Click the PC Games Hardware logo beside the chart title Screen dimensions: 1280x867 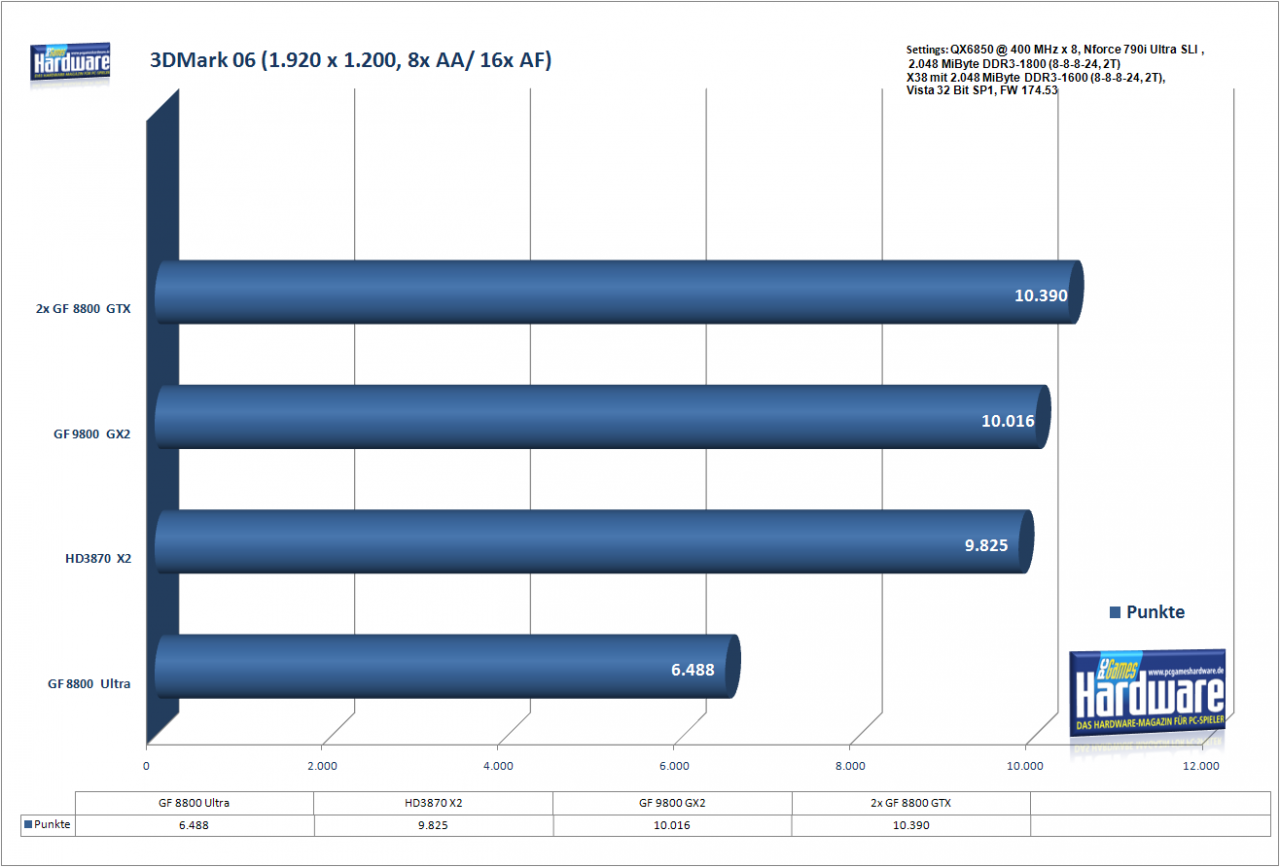(70, 65)
